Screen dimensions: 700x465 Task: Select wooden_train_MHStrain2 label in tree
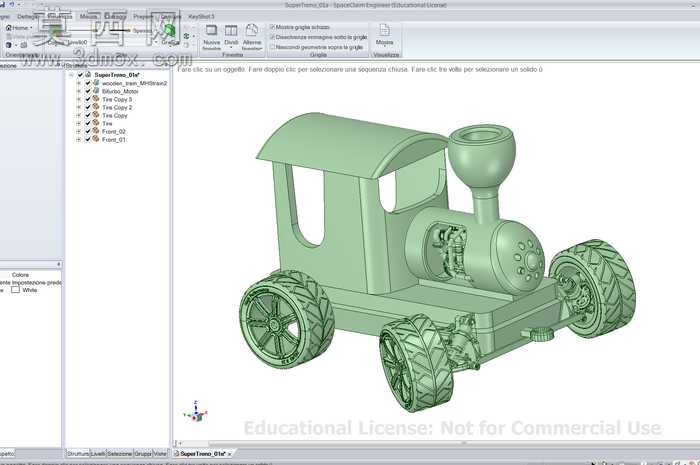[x=134, y=83]
